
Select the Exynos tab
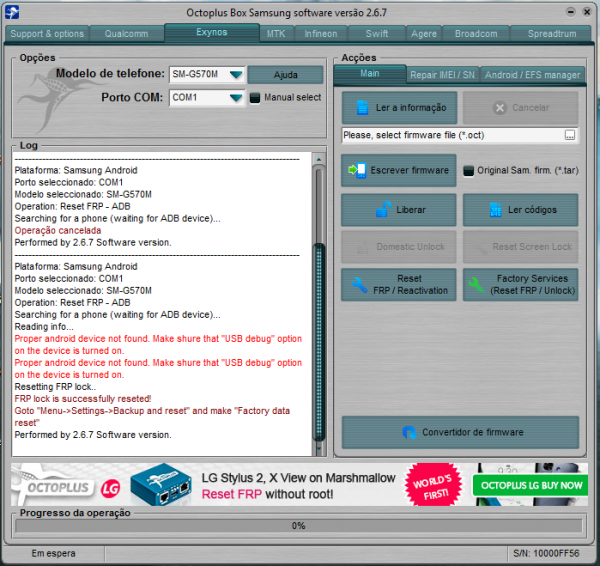212,33
